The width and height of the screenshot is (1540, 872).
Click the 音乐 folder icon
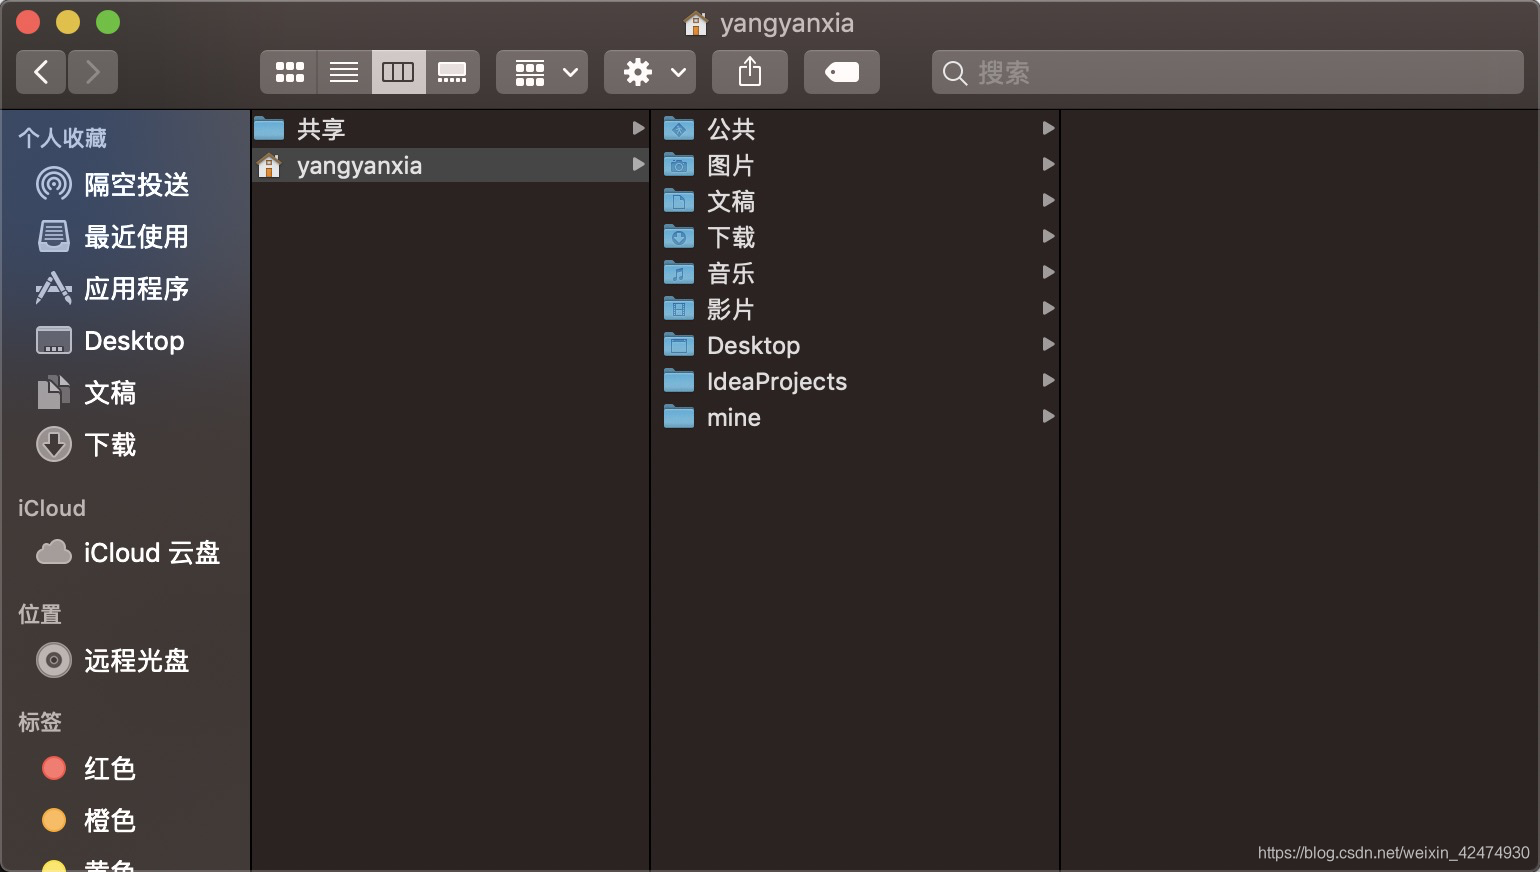[x=679, y=272]
